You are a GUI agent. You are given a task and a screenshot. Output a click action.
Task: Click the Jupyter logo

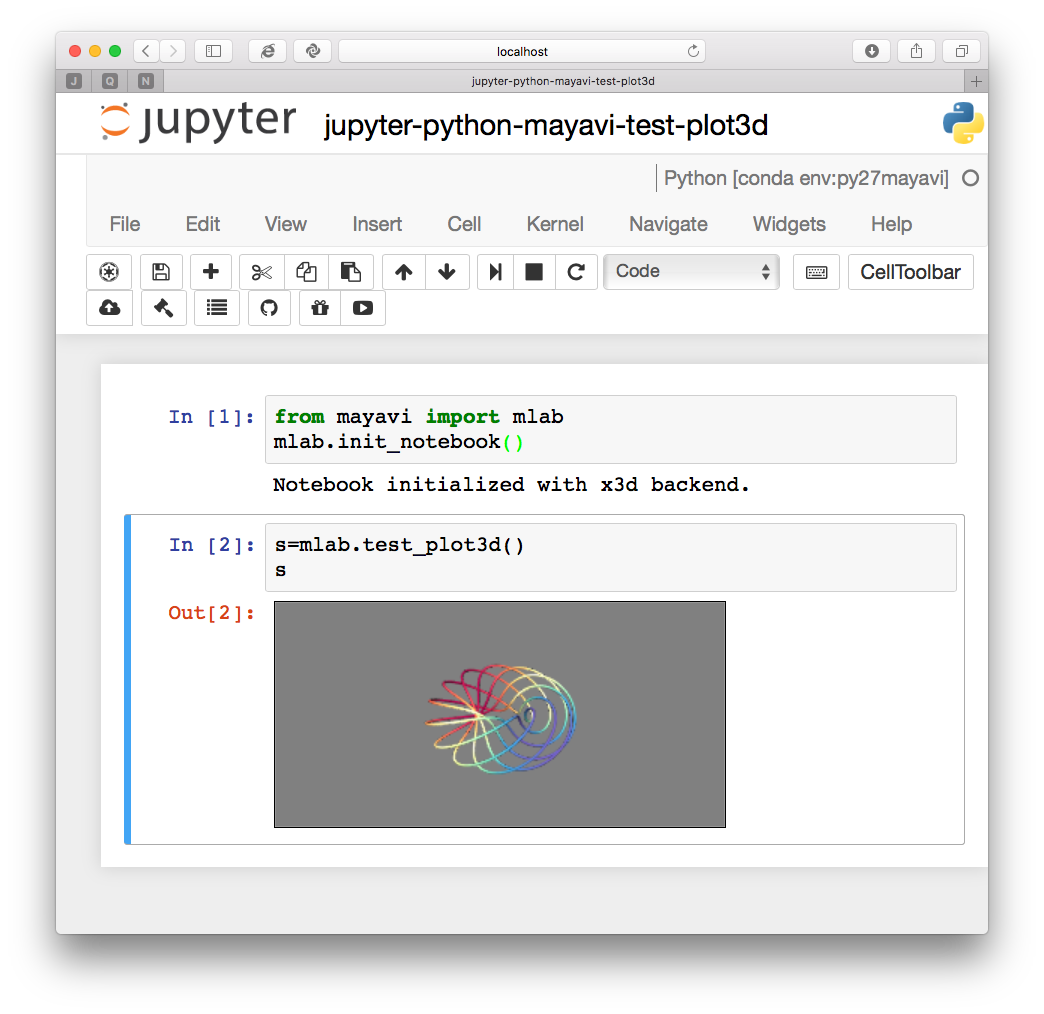pyautogui.click(x=198, y=123)
